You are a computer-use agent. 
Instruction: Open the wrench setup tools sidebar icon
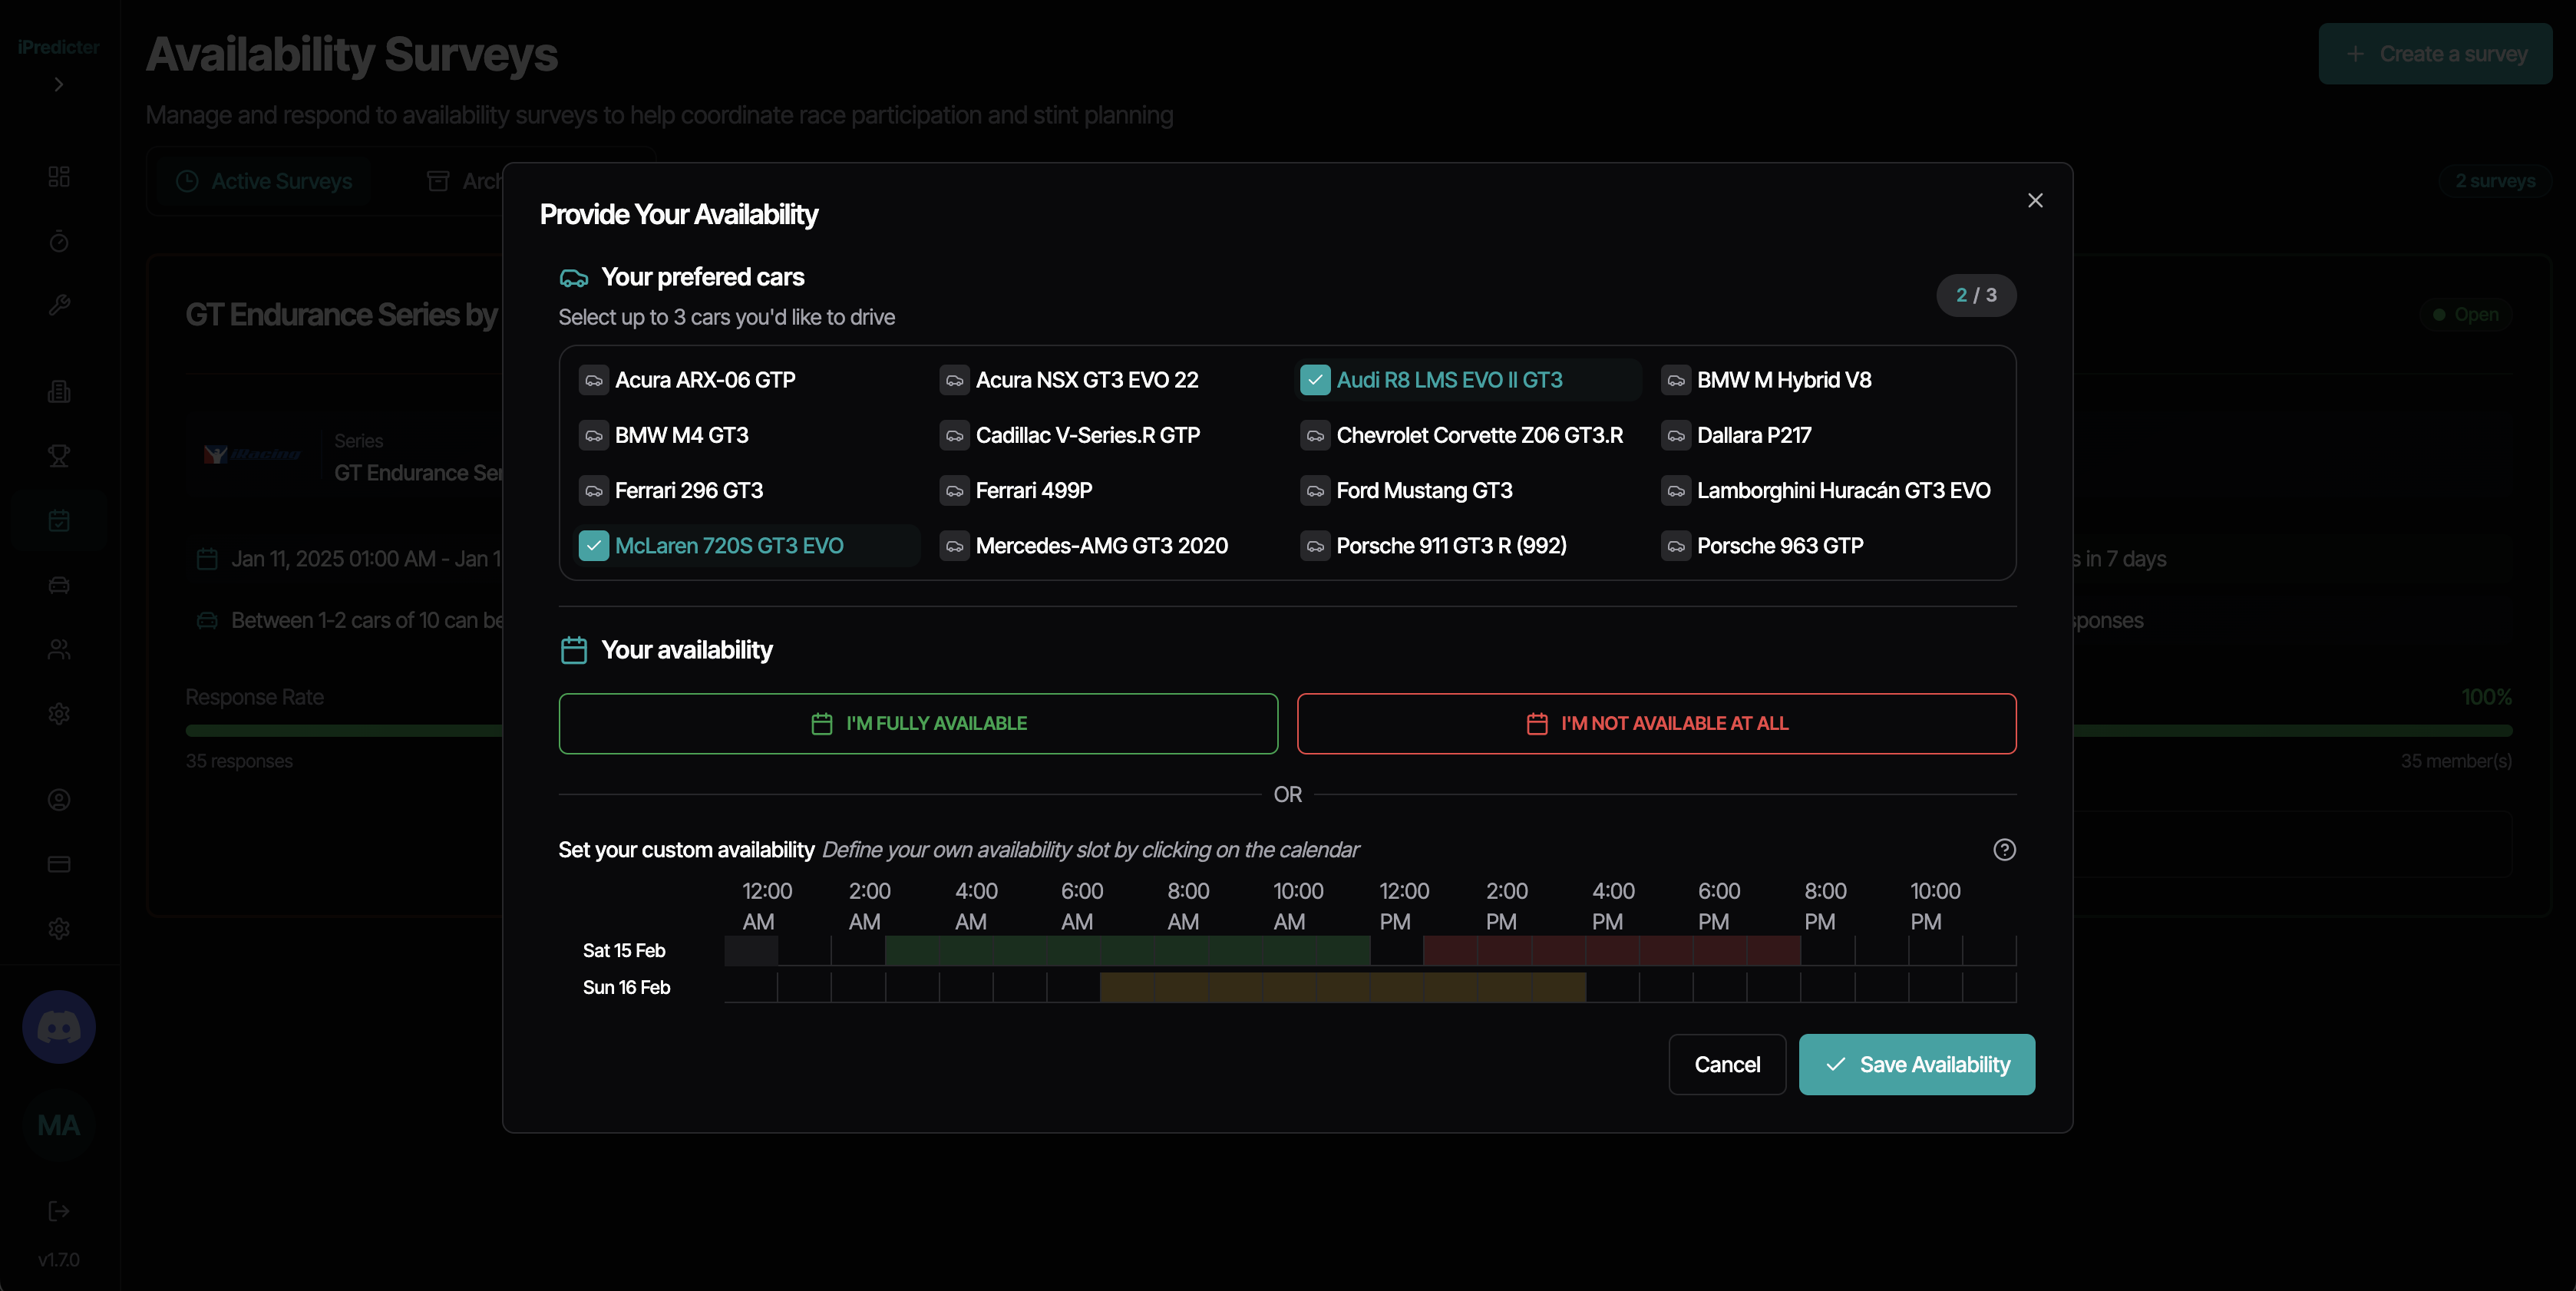tap(58, 305)
